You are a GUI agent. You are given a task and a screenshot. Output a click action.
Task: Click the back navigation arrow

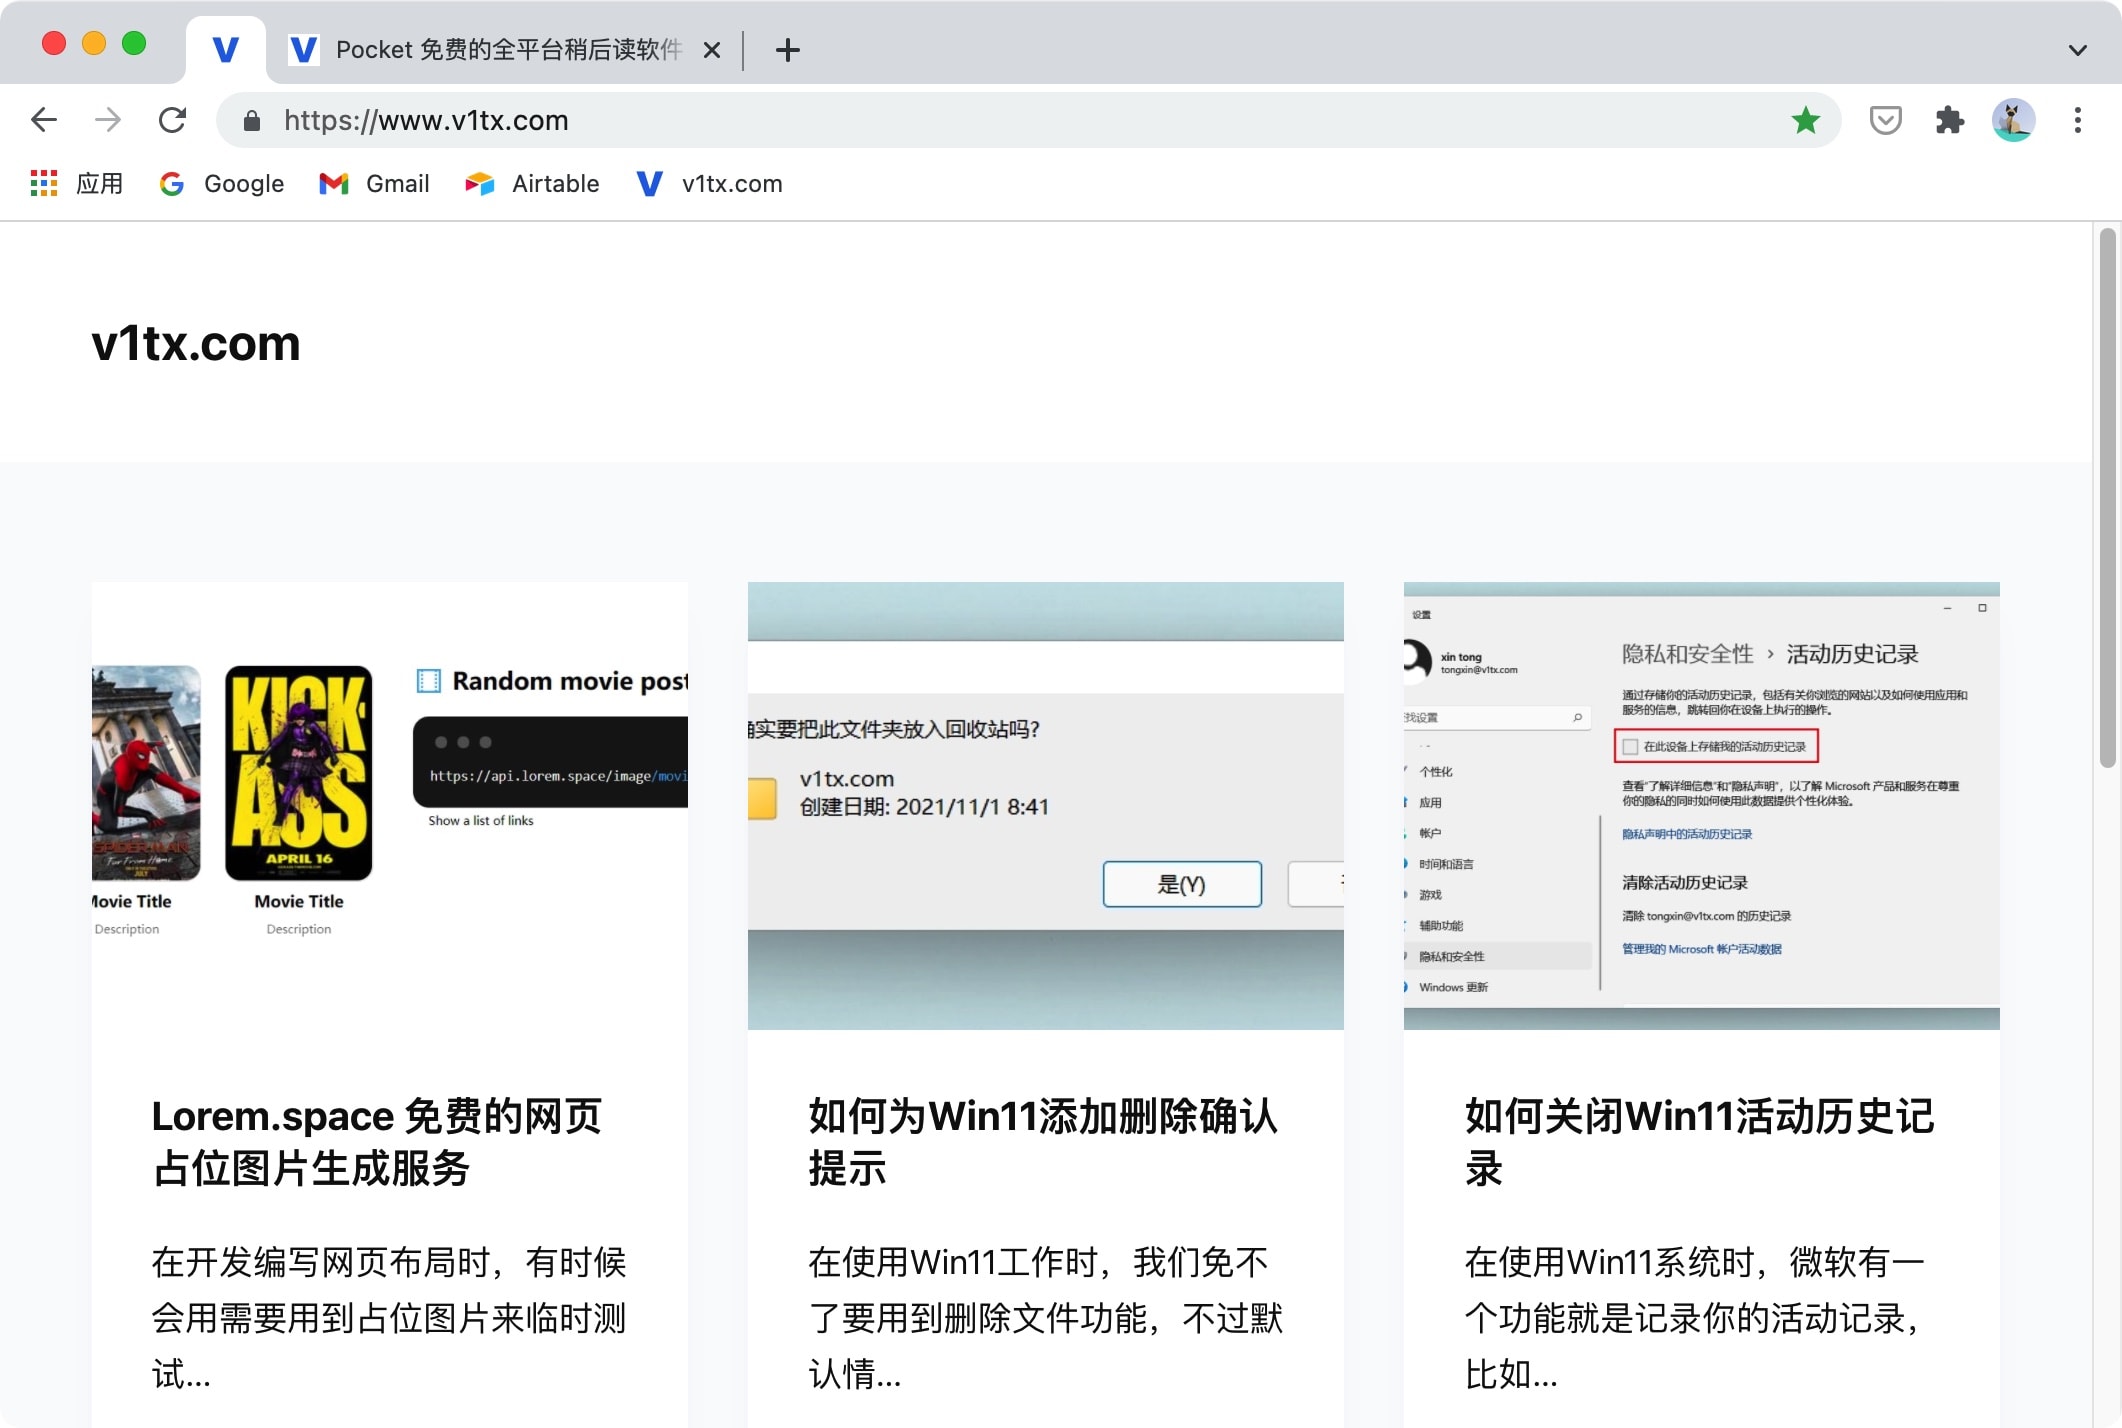coord(44,120)
